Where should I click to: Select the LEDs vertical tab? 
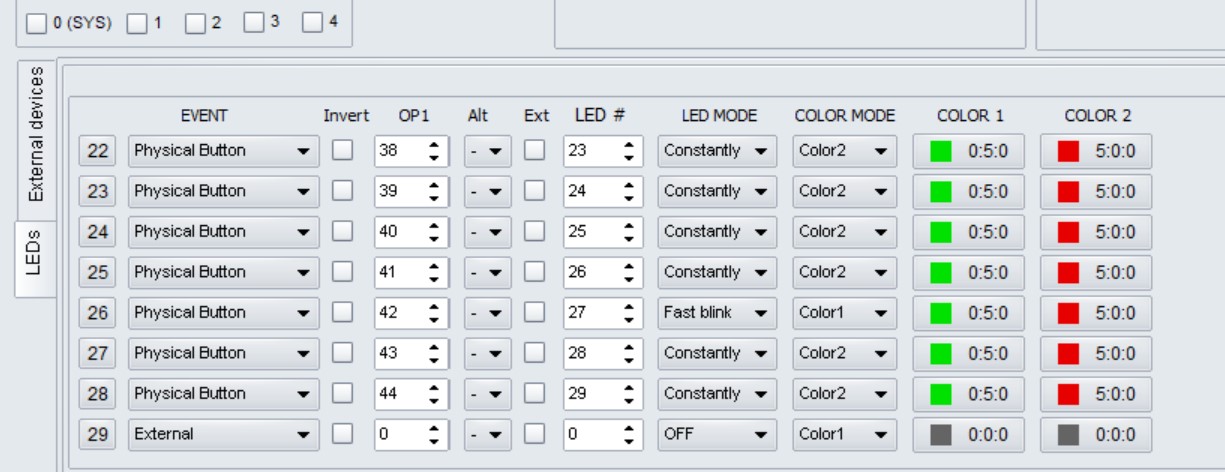[x=36, y=255]
